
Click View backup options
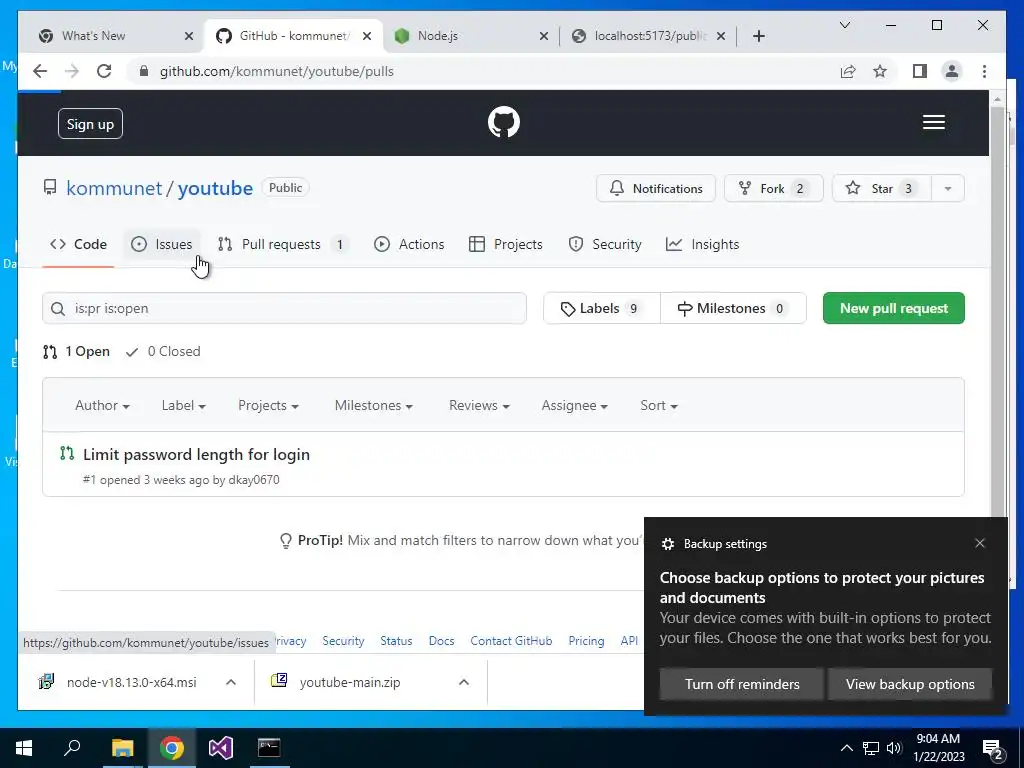910,684
